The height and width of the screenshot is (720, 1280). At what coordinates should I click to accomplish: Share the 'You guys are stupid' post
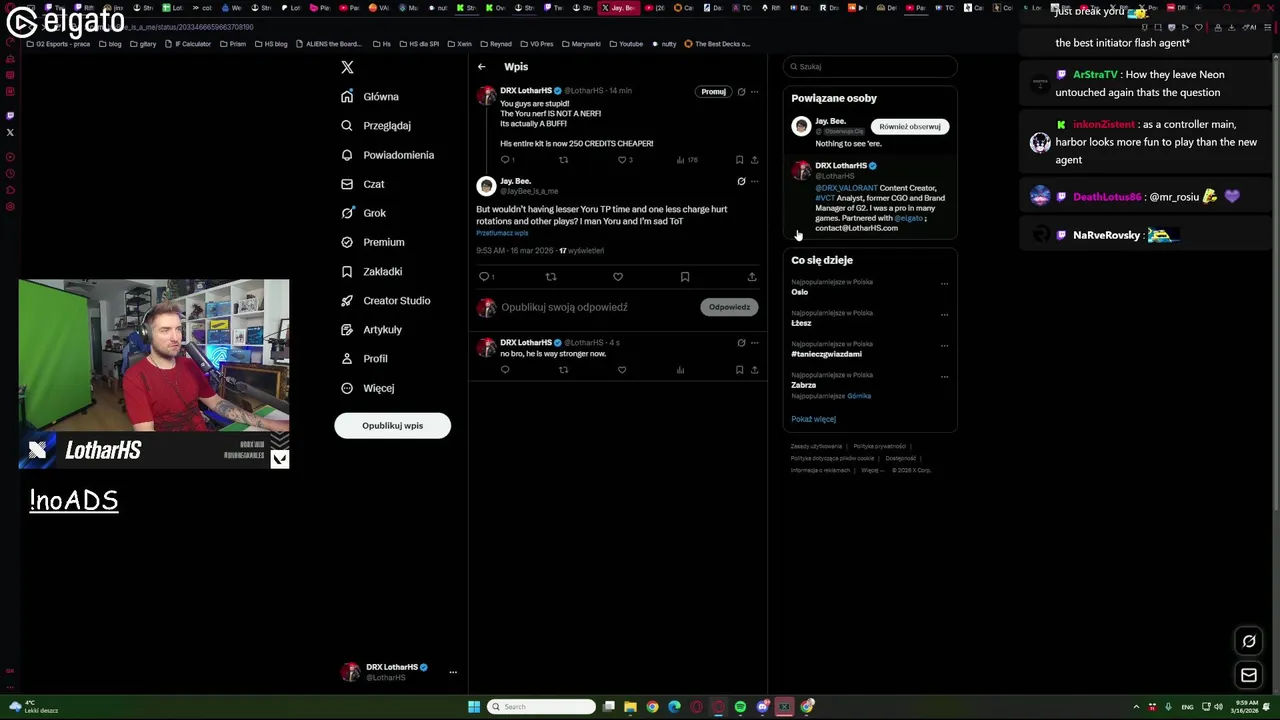[x=754, y=160]
